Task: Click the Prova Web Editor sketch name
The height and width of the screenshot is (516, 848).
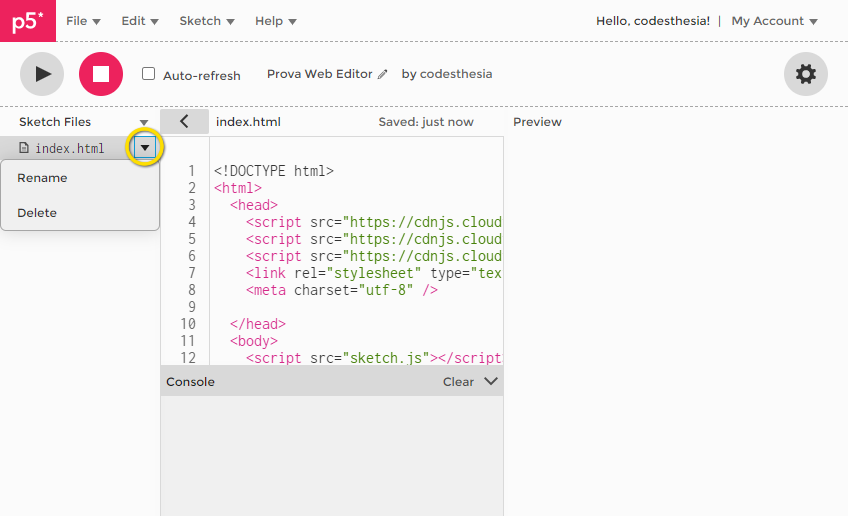Action: click(320, 74)
